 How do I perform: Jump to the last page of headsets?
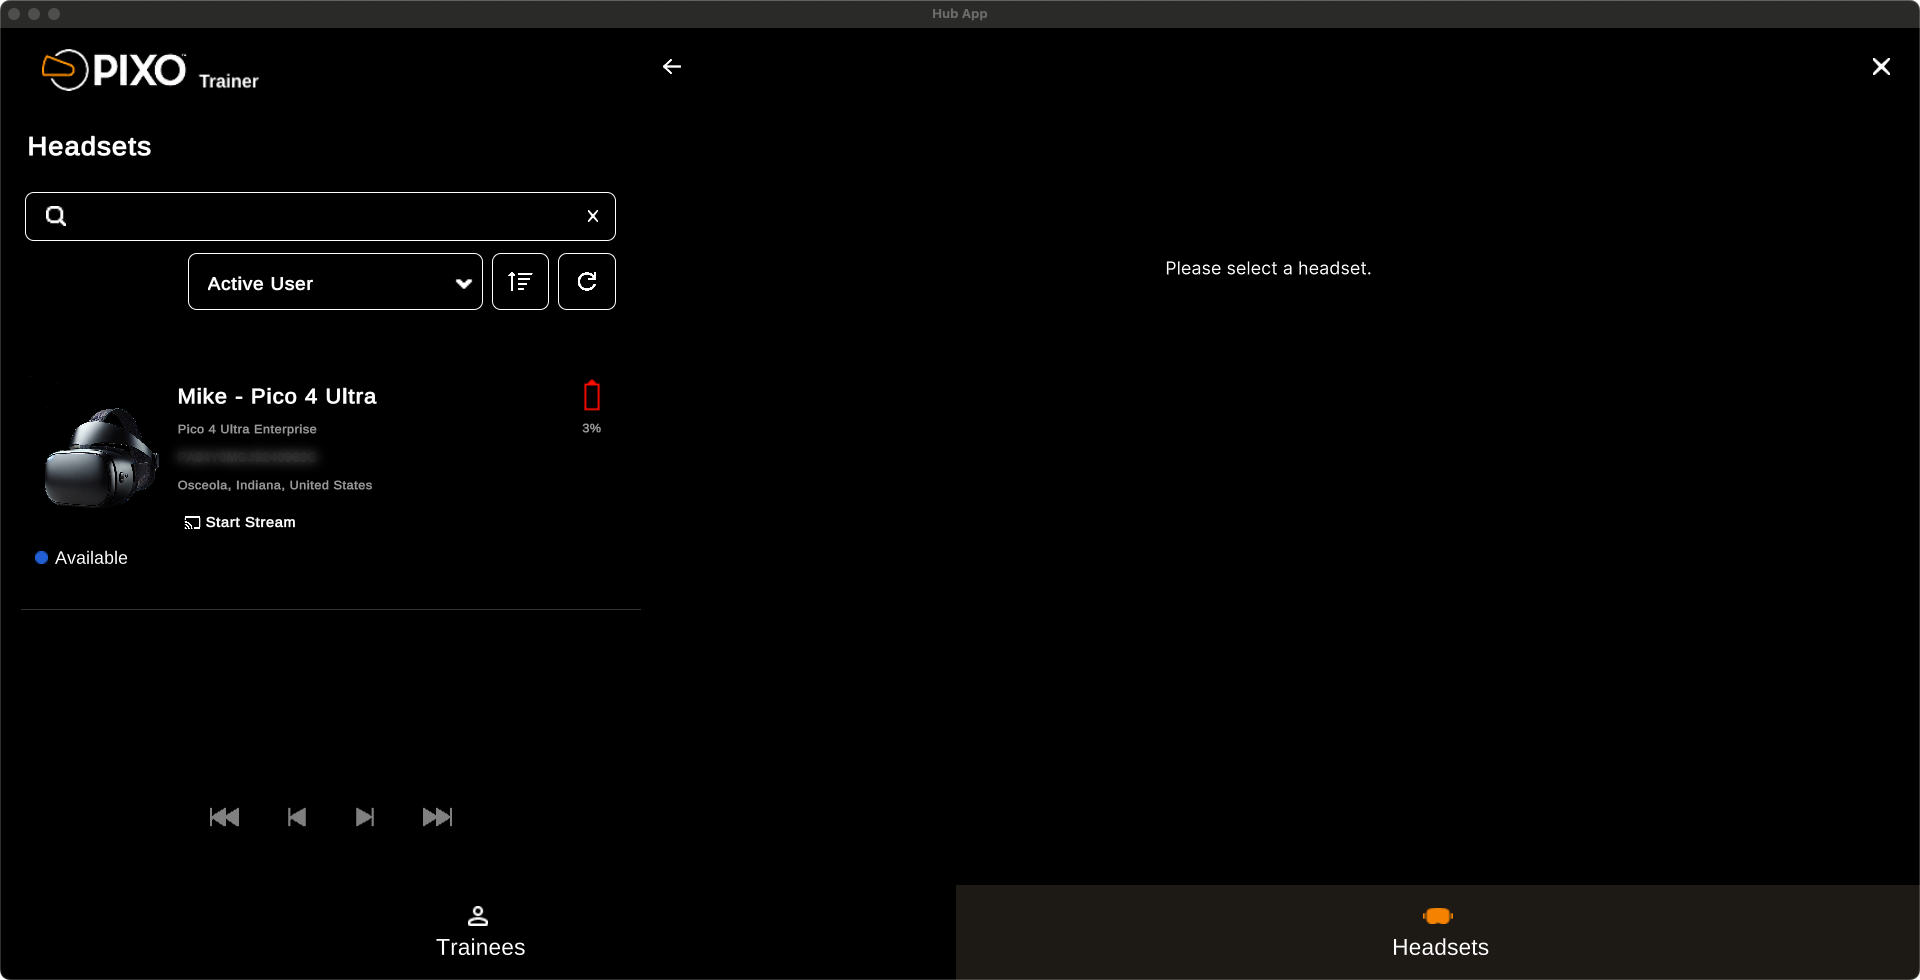pos(438,817)
